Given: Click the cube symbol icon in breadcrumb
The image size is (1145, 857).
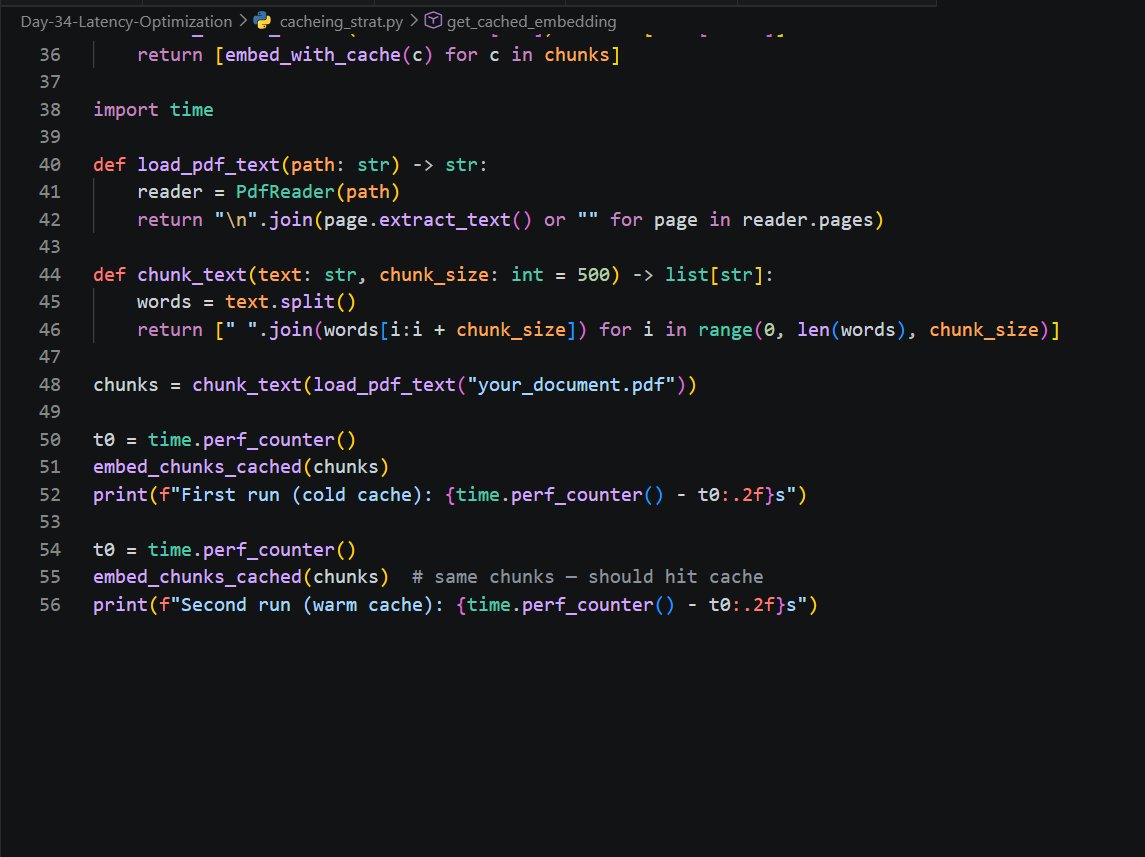Looking at the screenshot, I should (x=433, y=21).
